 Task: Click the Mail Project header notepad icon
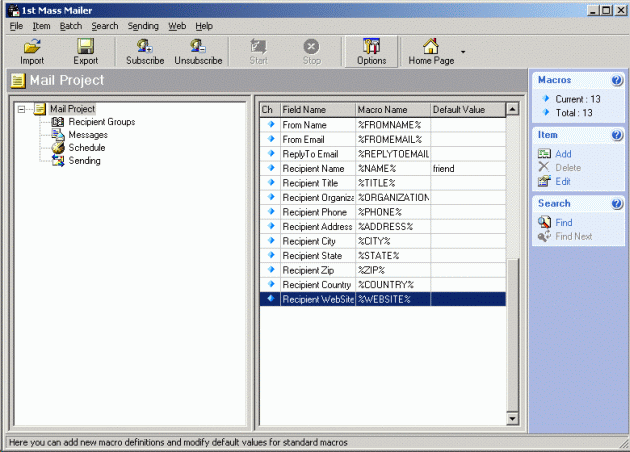coord(18,80)
